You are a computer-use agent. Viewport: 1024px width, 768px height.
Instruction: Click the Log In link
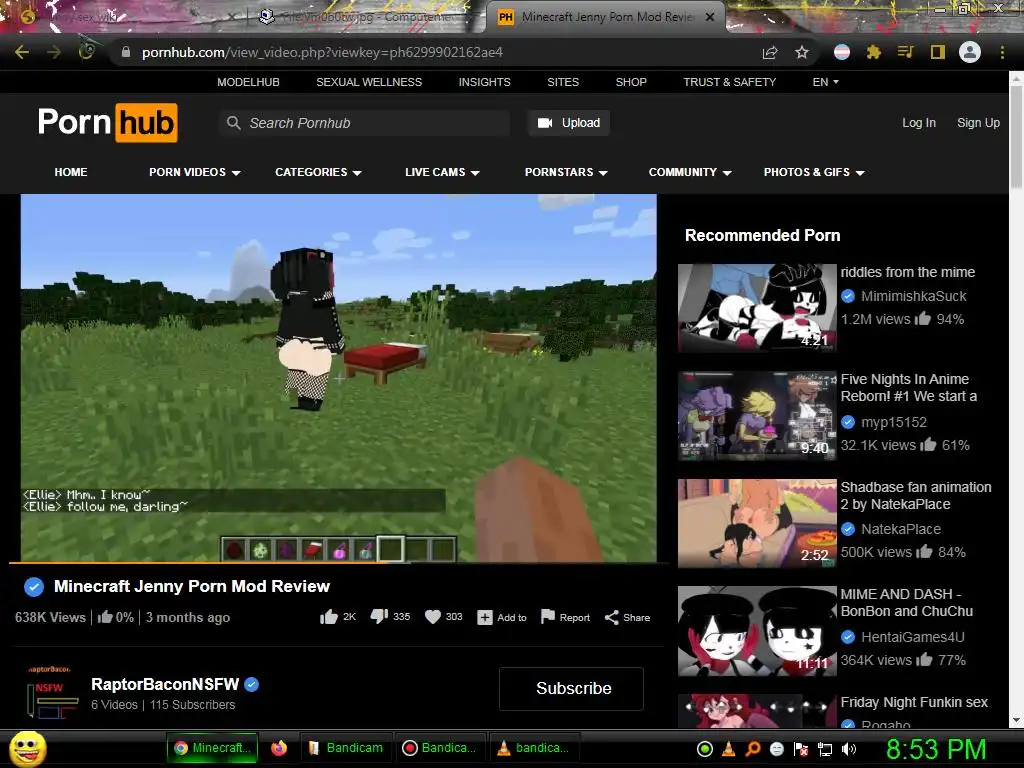tap(919, 123)
